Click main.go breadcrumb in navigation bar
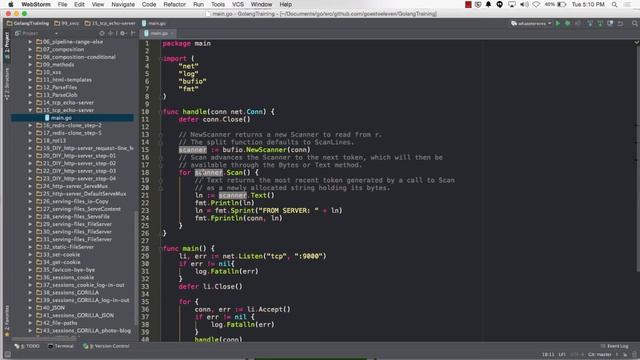Screen dimensions: 640x360 click(x=154, y=23)
